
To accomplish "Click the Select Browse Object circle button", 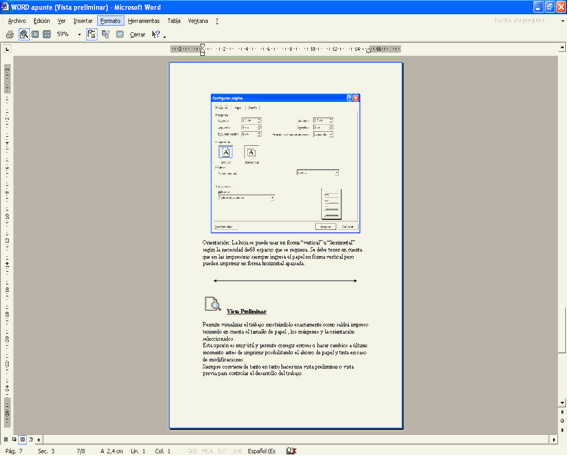I will tap(562, 421).
